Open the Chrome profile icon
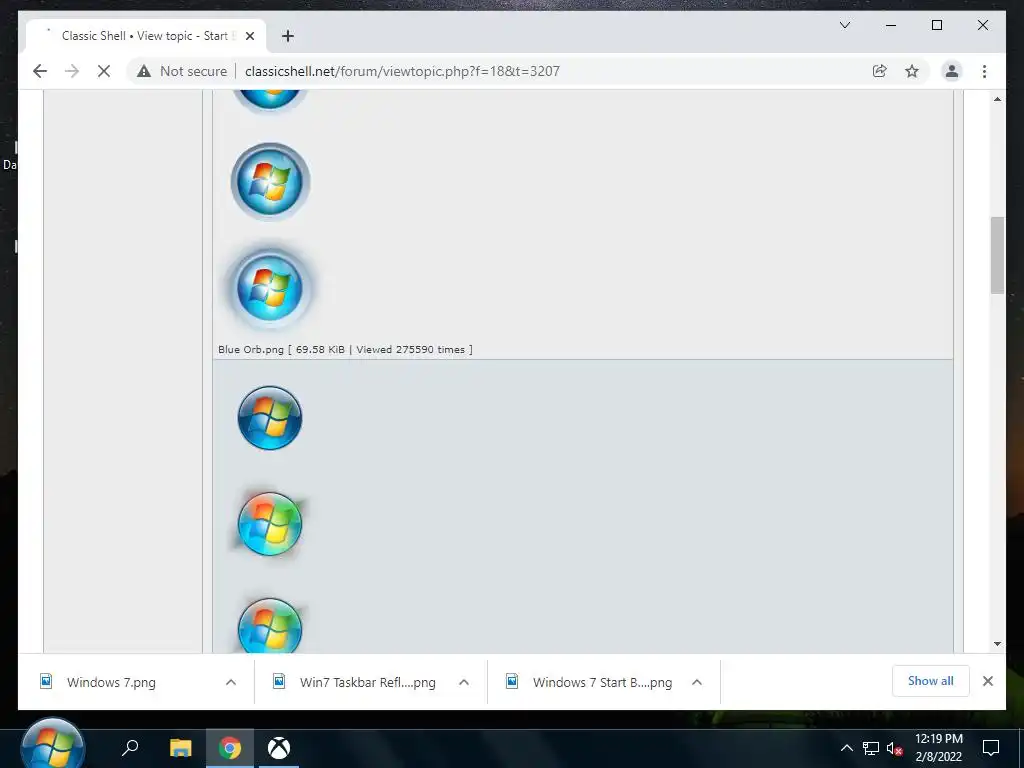This screenshot has height=768, width=1024. click(952, 71)
